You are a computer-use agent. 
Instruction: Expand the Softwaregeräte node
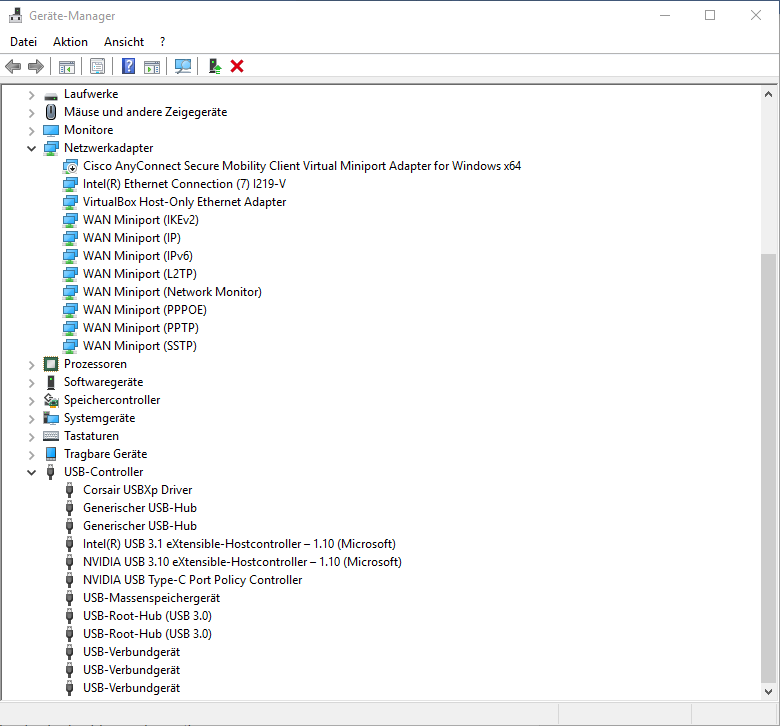pyautogui.click(x=31, y=383)
